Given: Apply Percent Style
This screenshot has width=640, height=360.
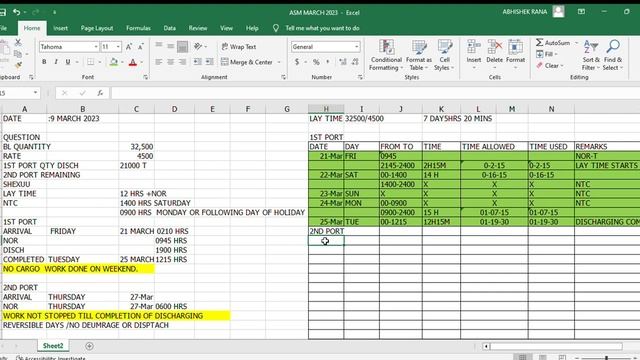Looking at the screenshot, I should point(316,62).
